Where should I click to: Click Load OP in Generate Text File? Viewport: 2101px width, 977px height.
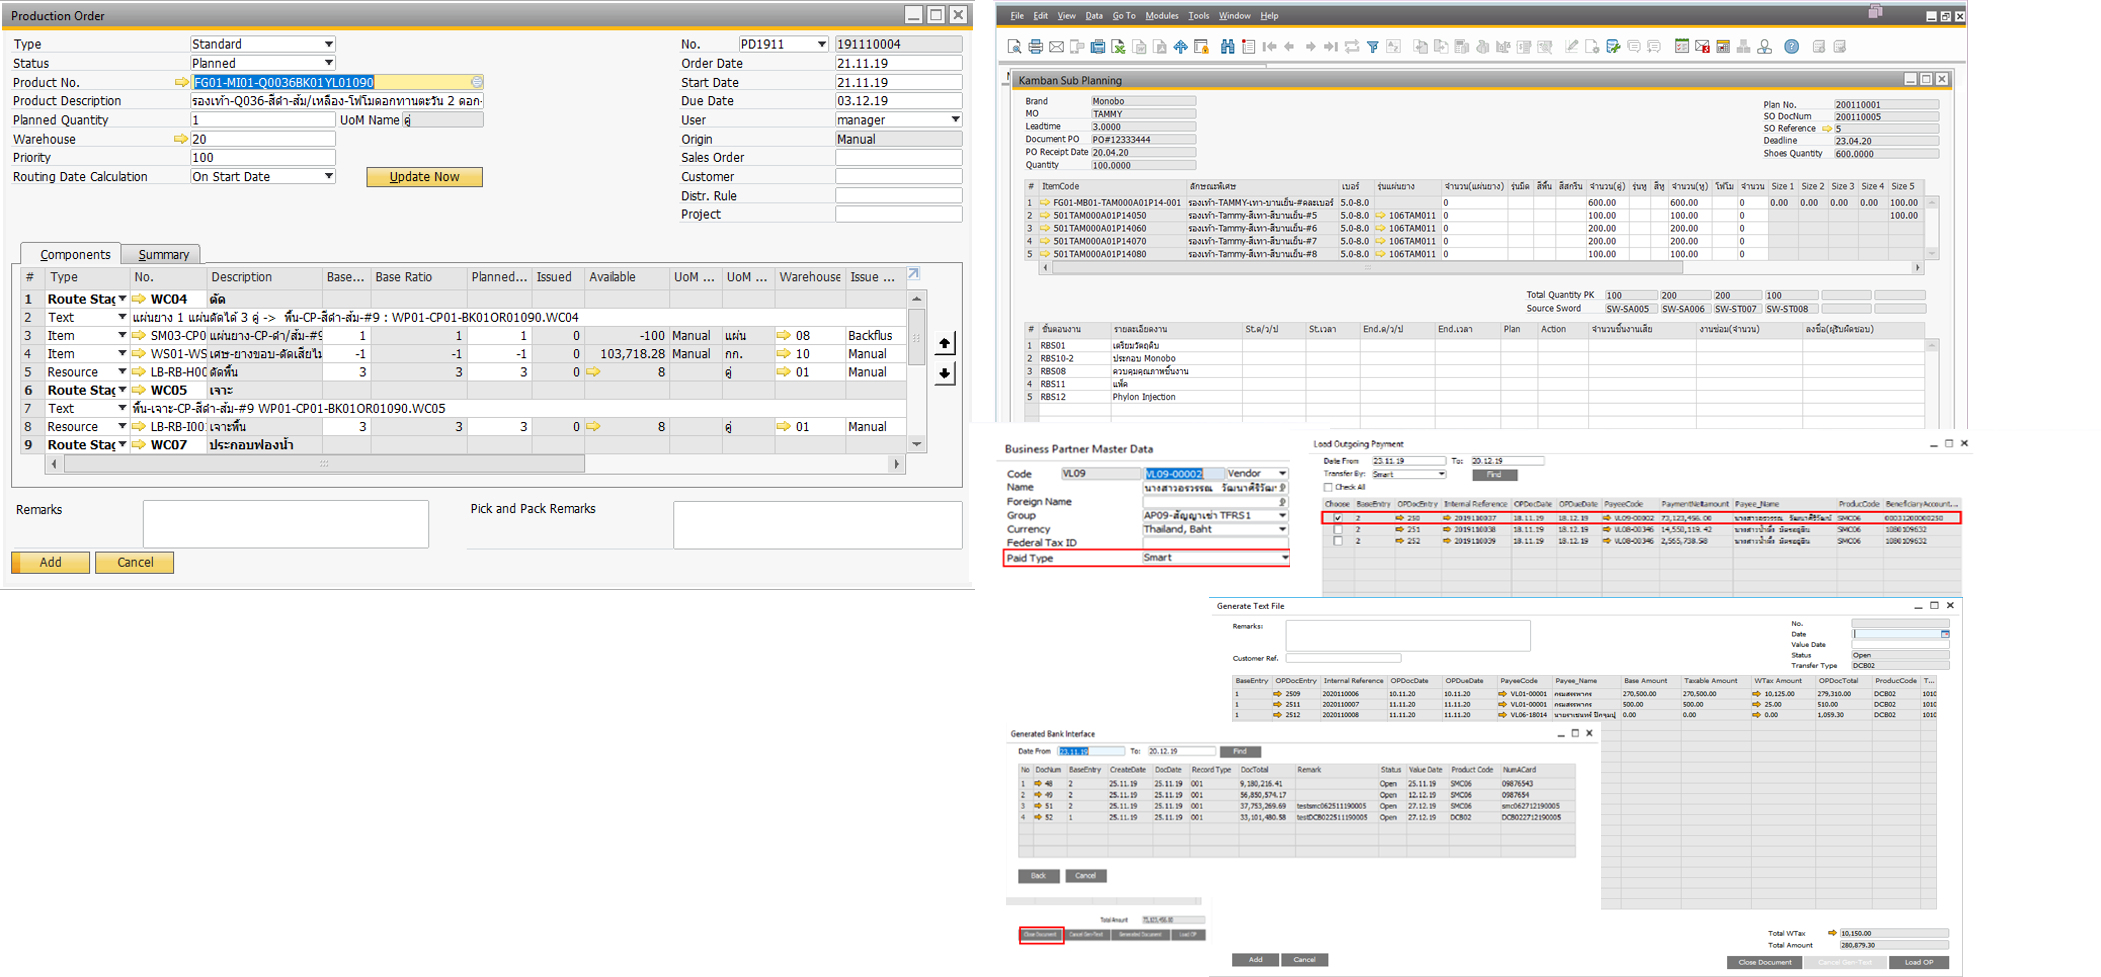(1918, 963)
